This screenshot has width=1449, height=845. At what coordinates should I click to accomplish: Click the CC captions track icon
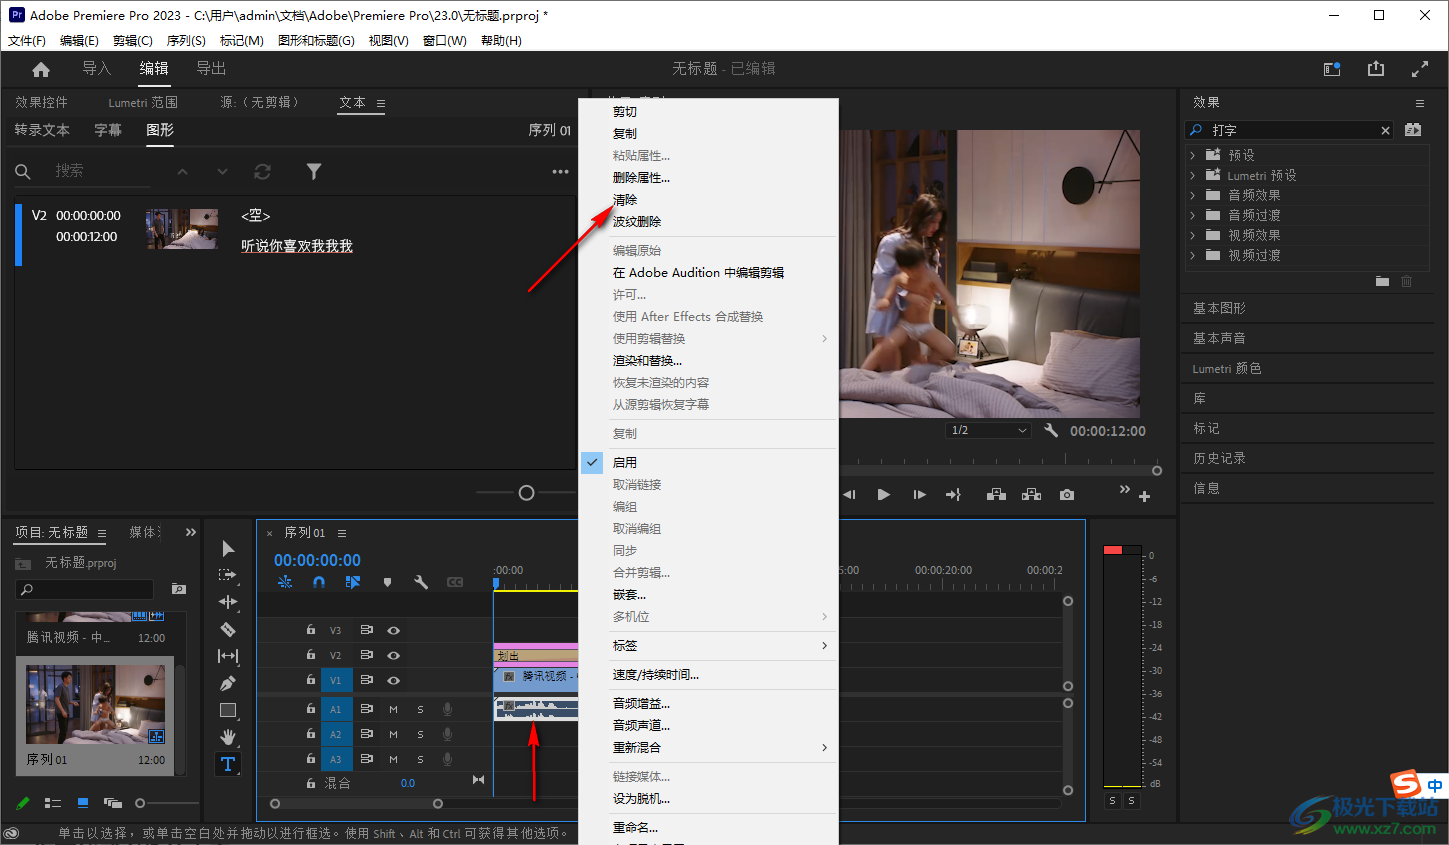click(455, 582)
